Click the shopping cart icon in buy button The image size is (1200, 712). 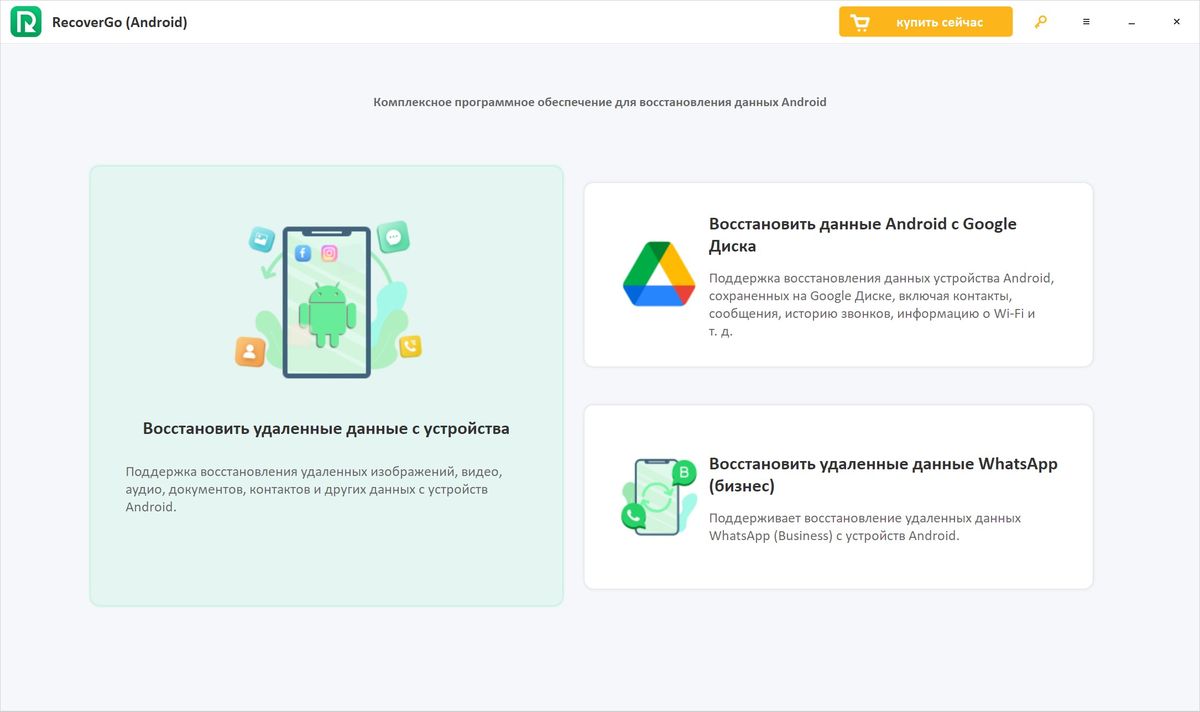pyautogui.click(x=860, y=22)
